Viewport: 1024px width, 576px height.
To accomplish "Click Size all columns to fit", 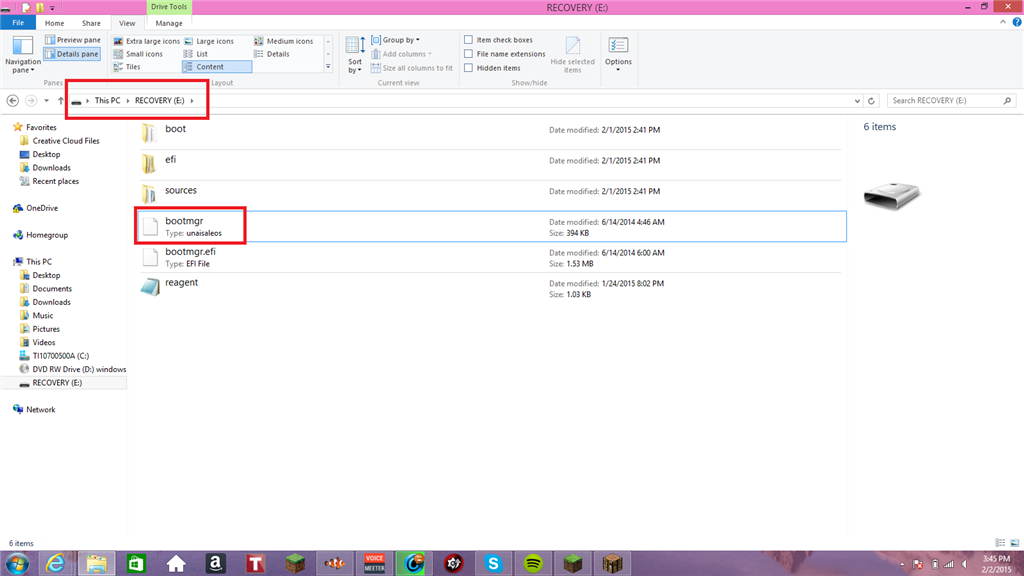I will pyautogui.click(x=411, y=68).
